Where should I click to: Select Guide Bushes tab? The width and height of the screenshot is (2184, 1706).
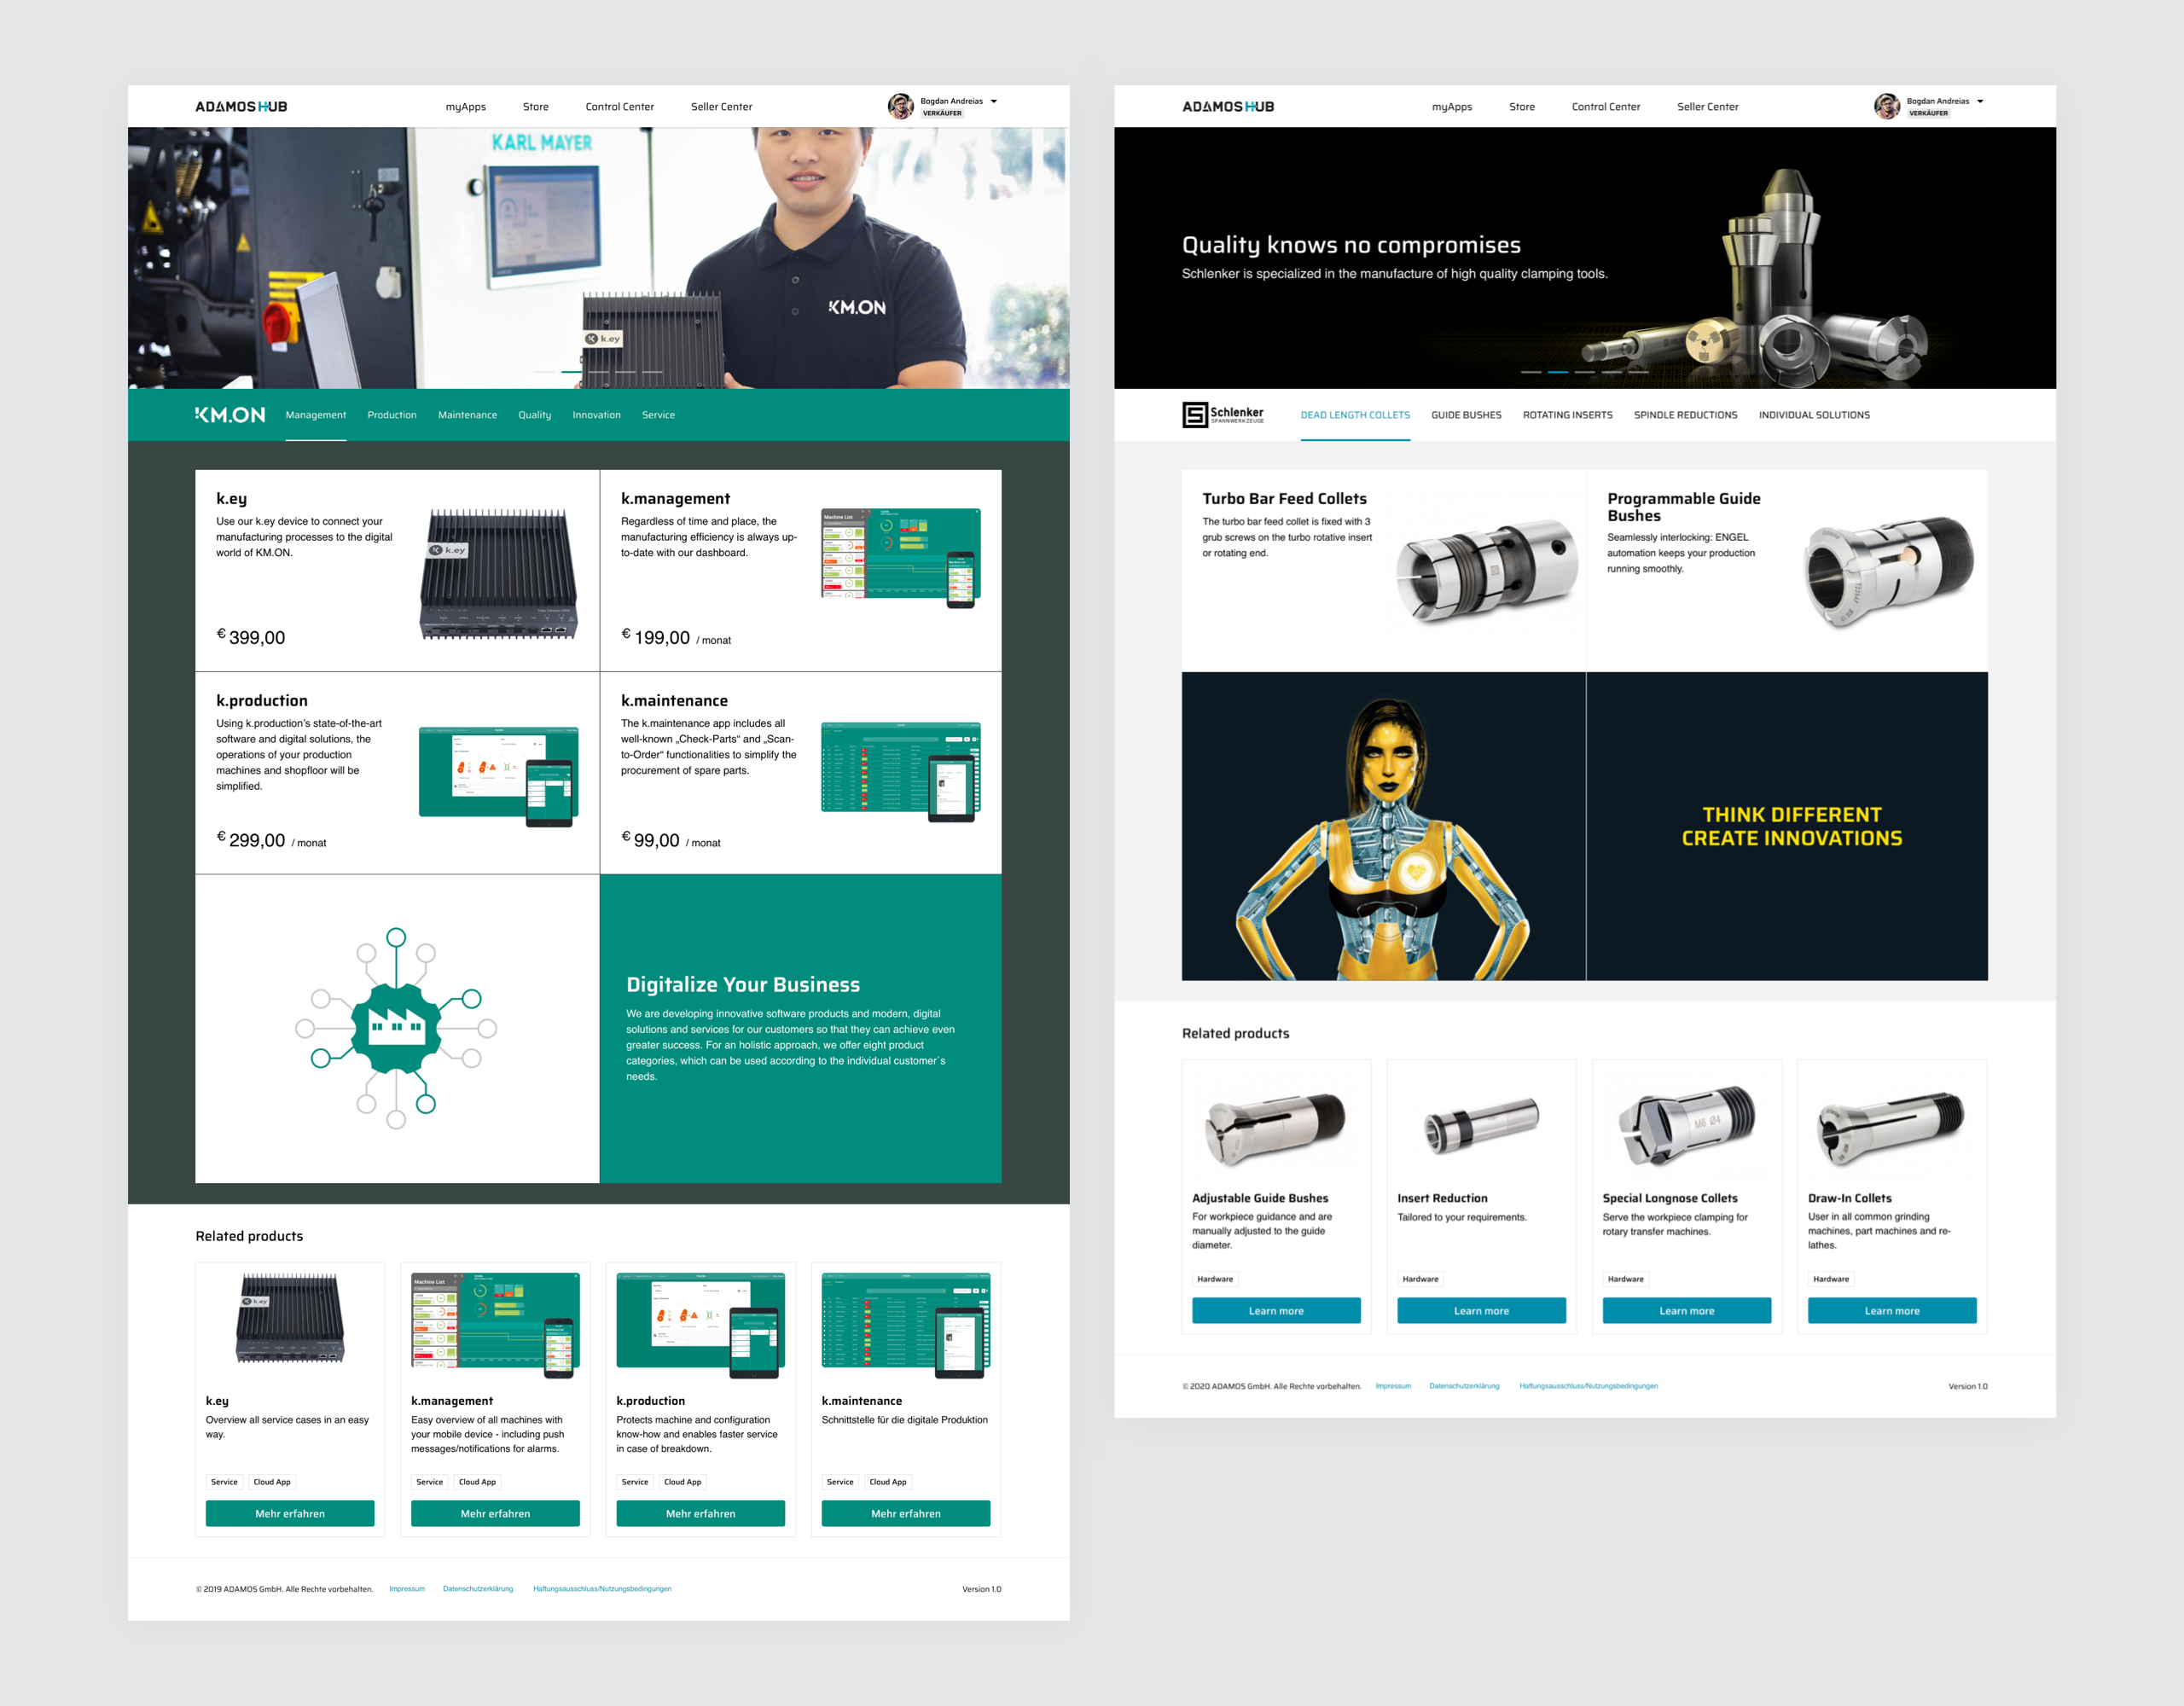1466,415
